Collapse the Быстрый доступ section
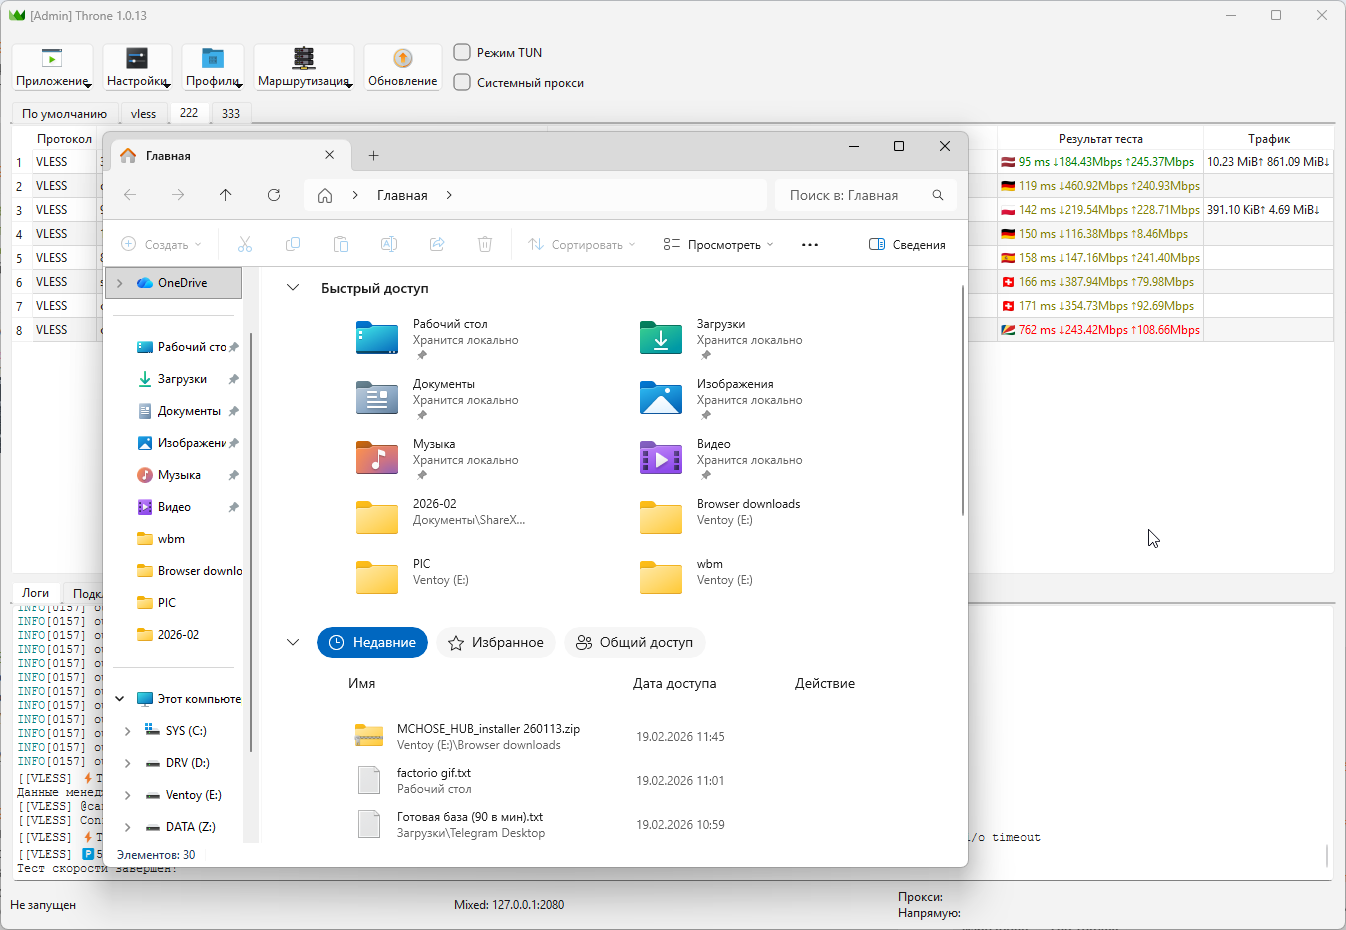 point(293,288)
